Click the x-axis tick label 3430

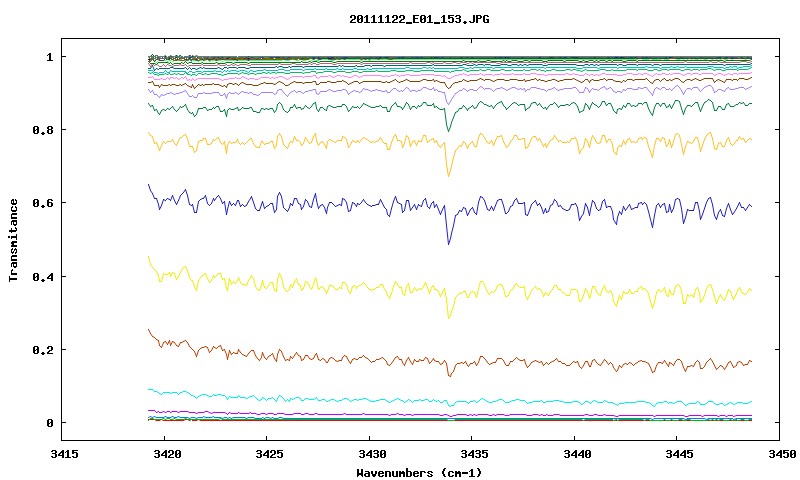pyautogui.click(x=372, y=454)
